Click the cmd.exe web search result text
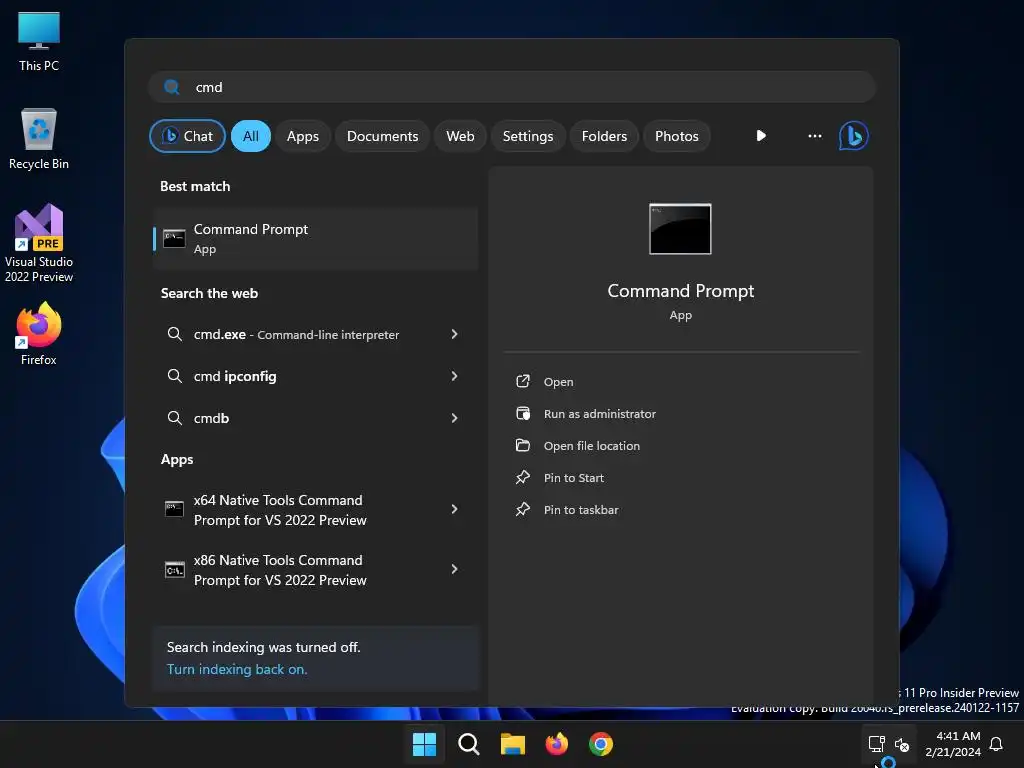Viewport: 1024px width, 768px height. [296, 334]
